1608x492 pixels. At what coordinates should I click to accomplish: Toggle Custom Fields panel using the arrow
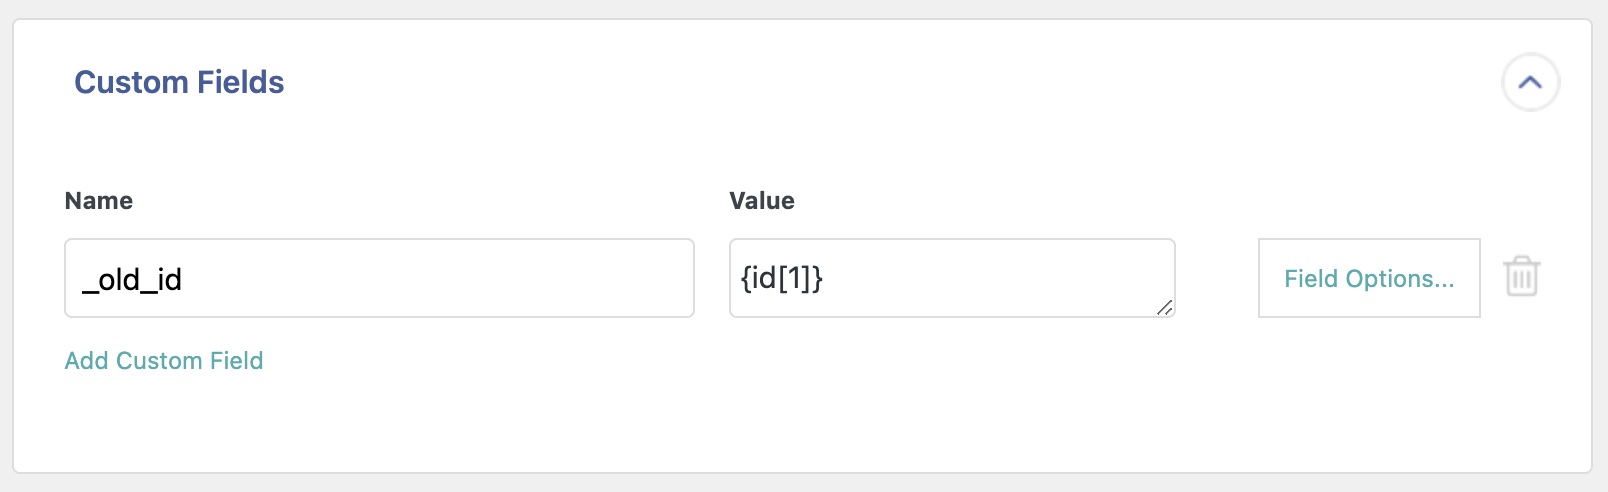click(1530, 83)
